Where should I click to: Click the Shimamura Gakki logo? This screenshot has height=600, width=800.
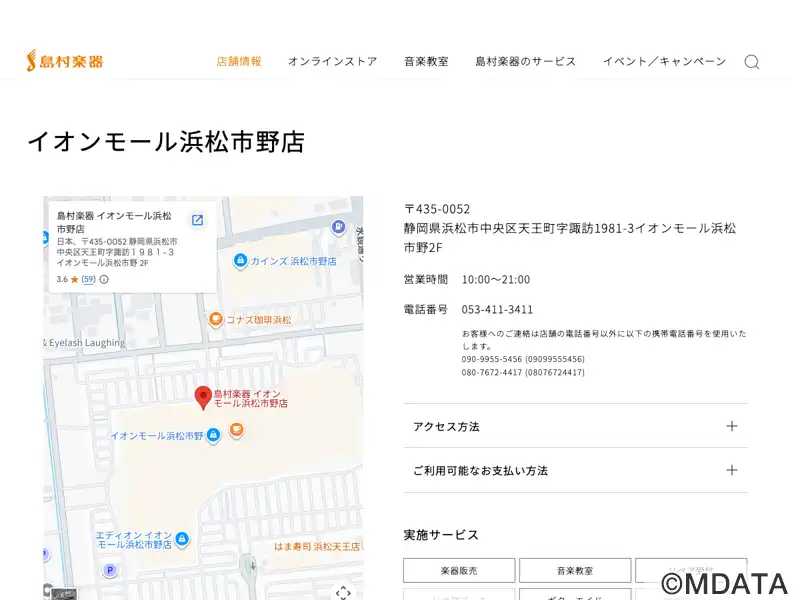coord(65,61)
